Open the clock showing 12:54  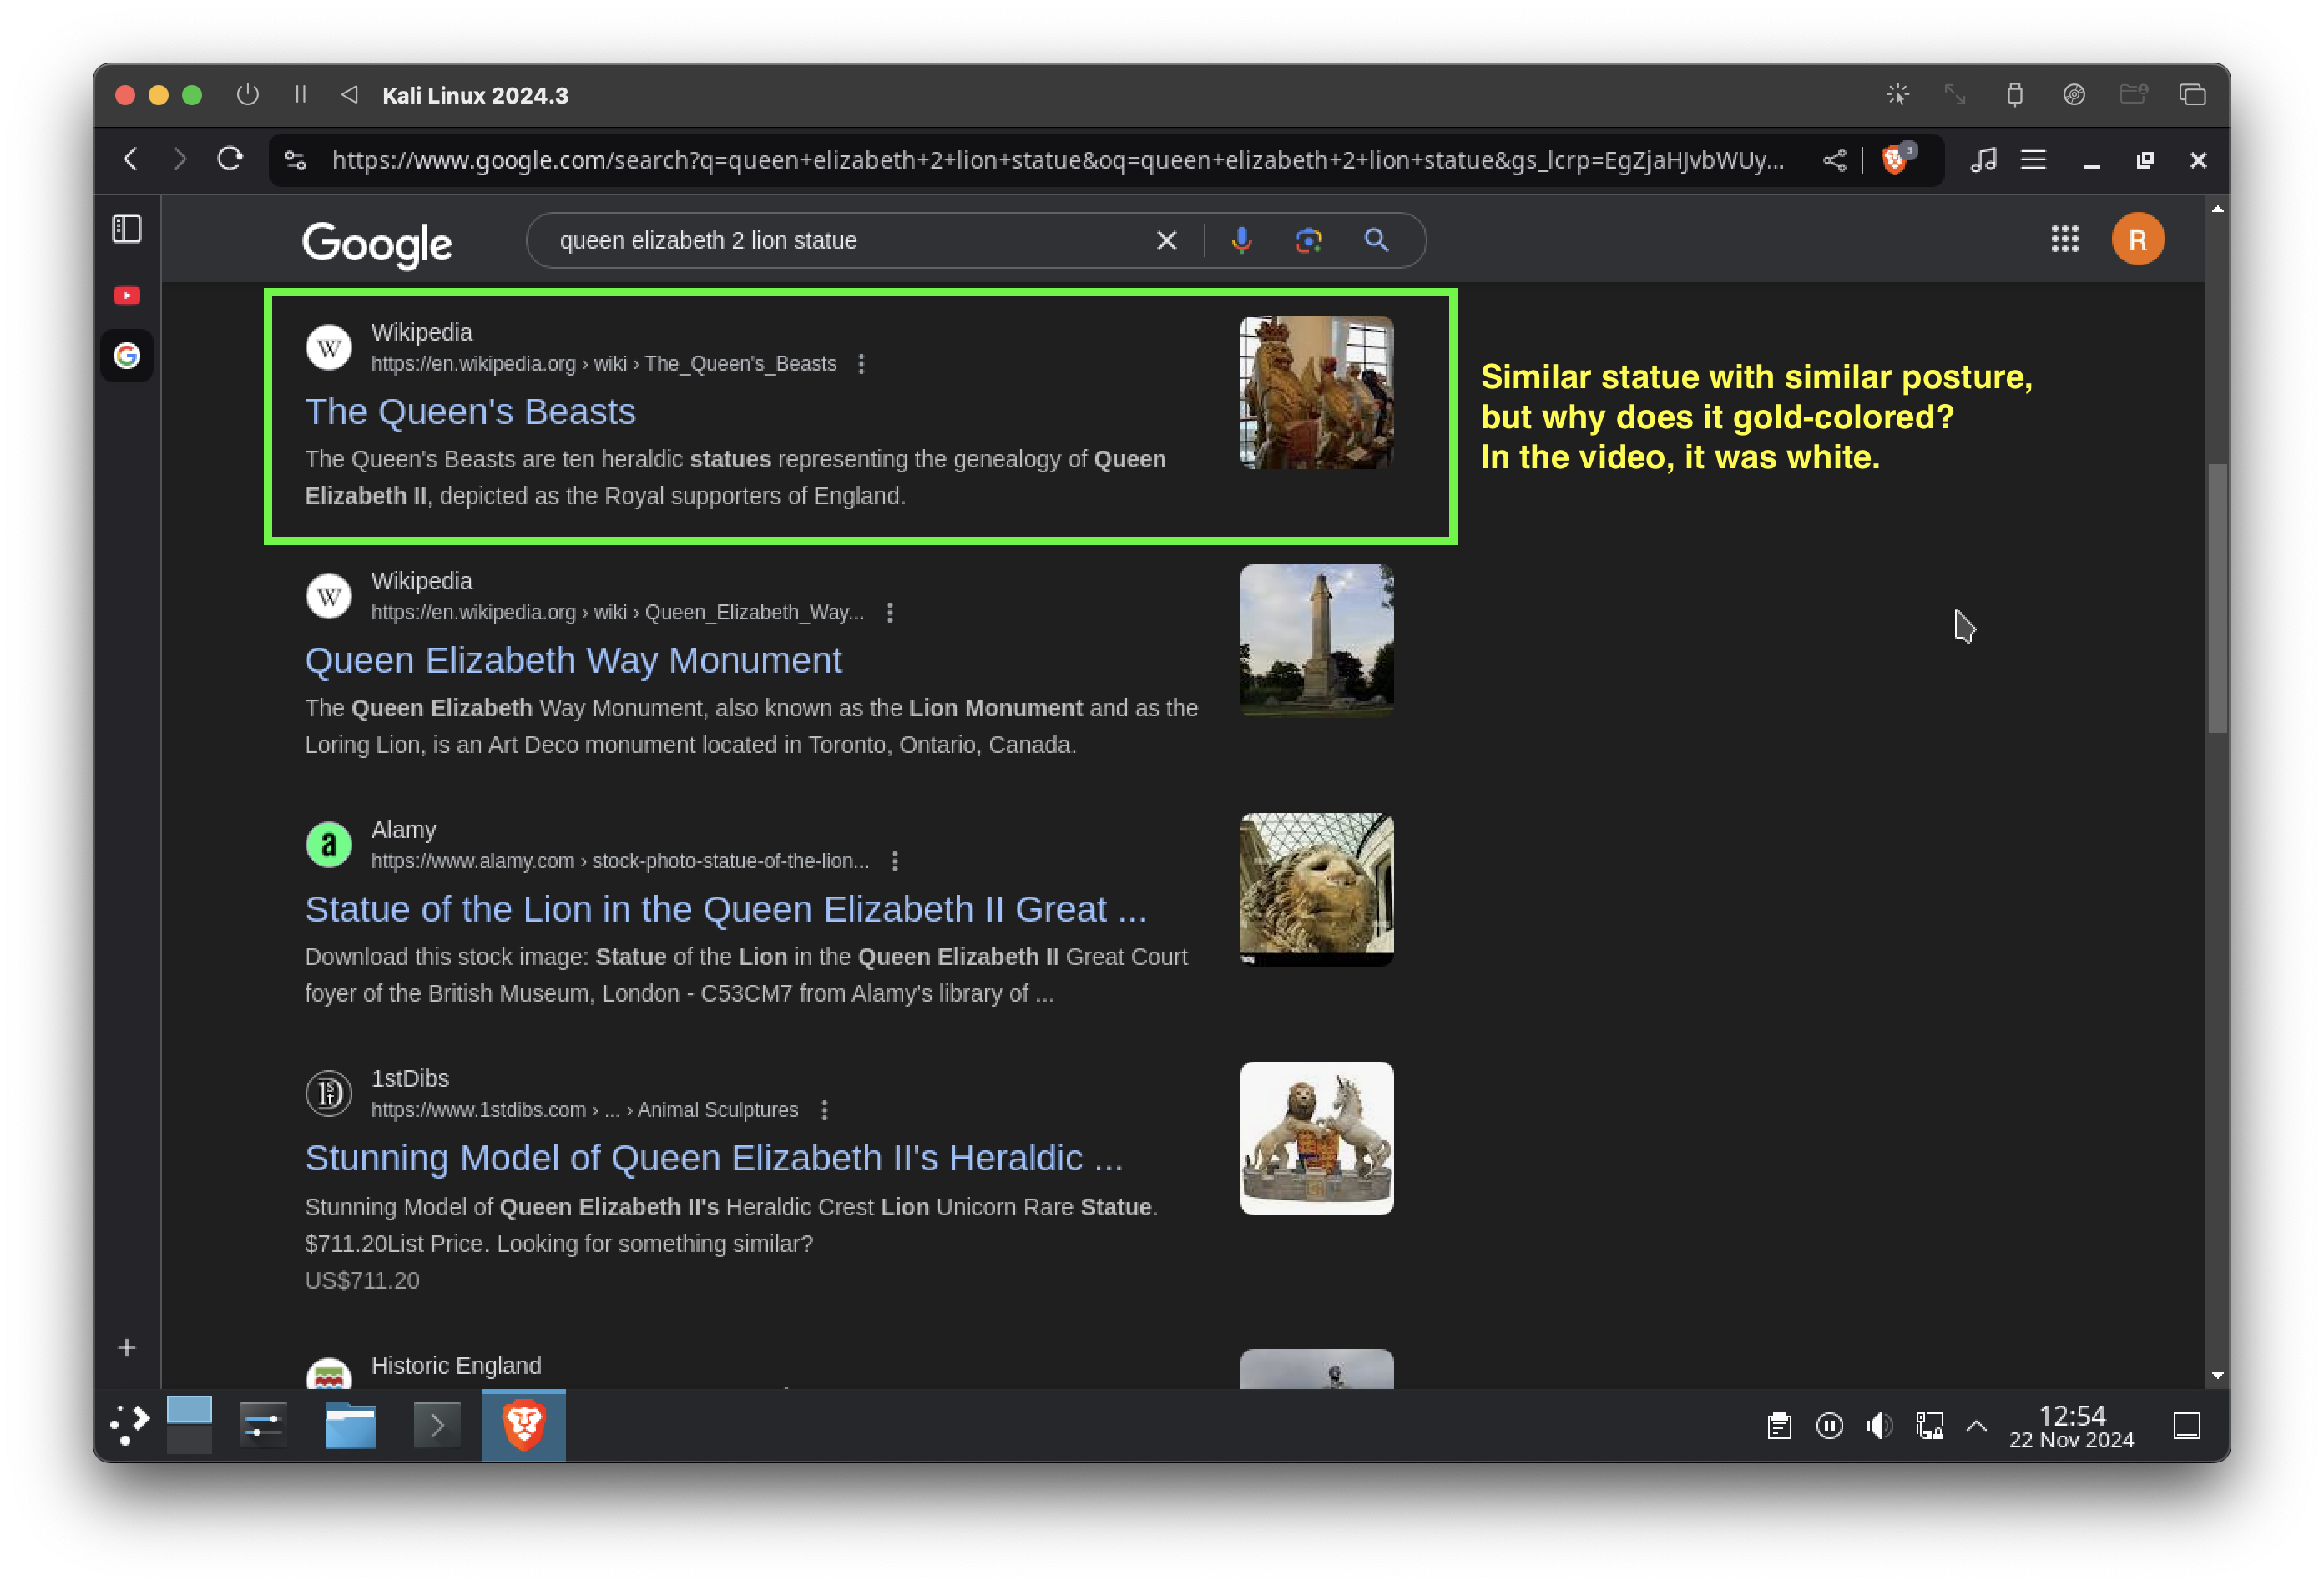[2071, 1427]
